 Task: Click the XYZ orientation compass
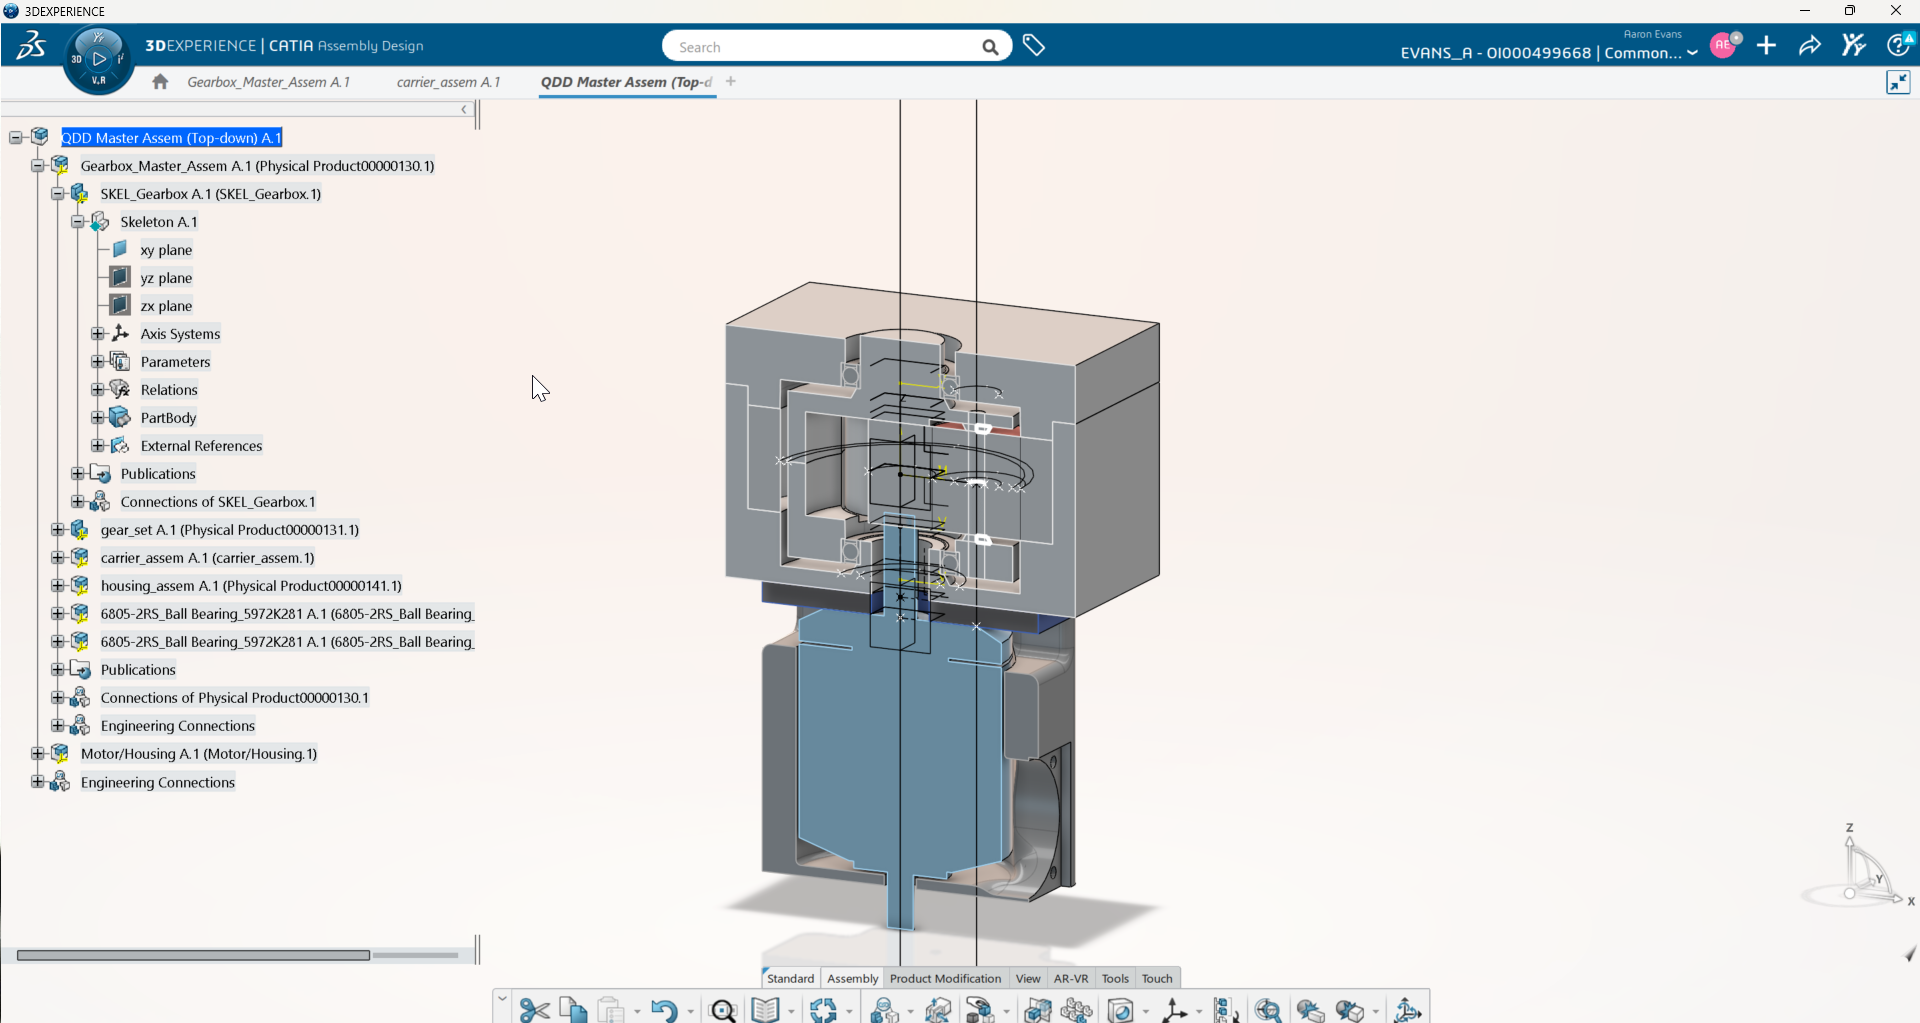point(1859,868)
